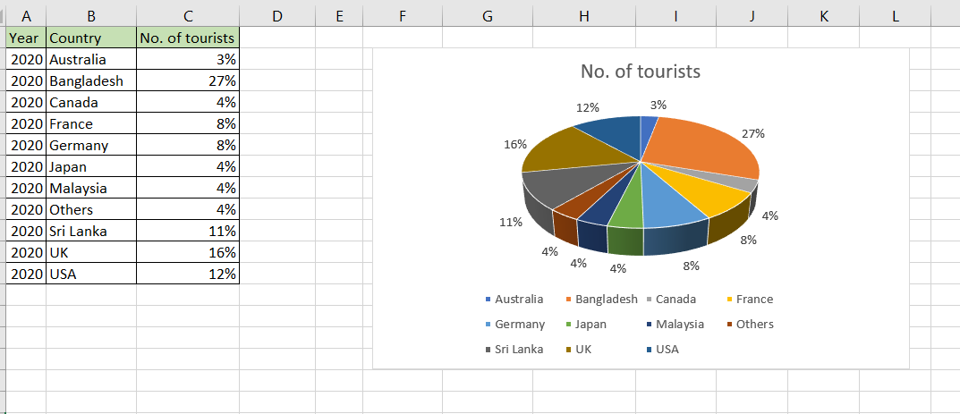Image resolution: width=960 pixels, height=414 pixels.
Task: Click the Year header cell
Action: point(26,38)
